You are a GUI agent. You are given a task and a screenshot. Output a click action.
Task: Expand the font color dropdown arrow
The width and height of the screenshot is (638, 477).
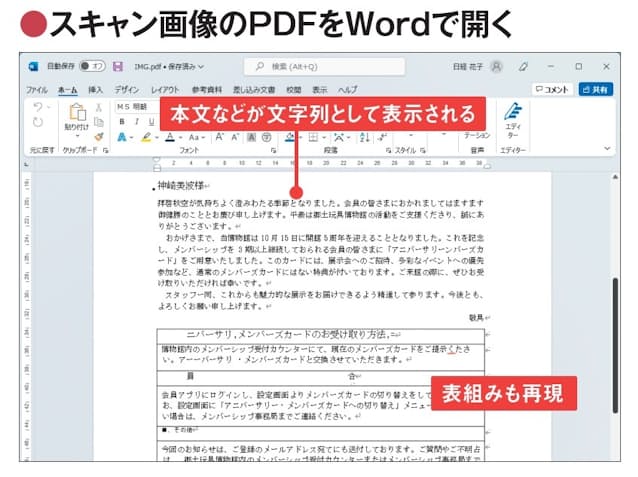pyautogui.click(x=180, y=138)
